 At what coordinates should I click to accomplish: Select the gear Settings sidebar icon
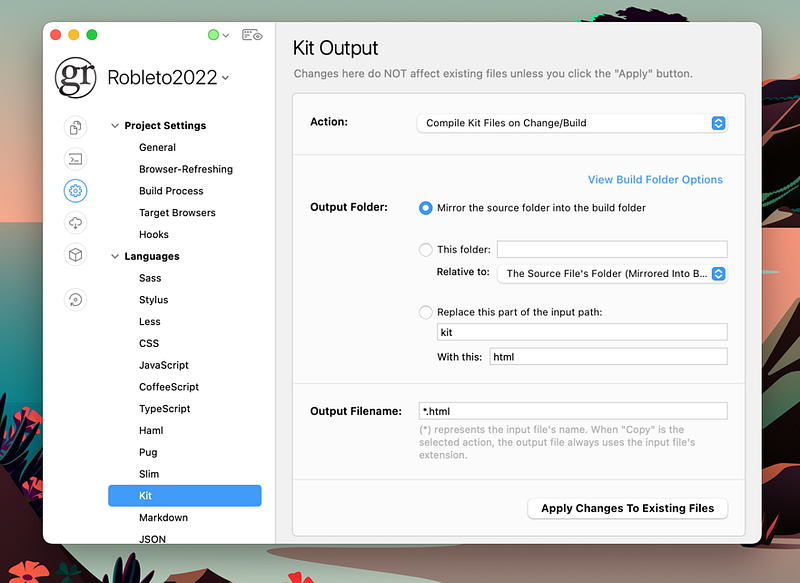[x=76, y=191]
